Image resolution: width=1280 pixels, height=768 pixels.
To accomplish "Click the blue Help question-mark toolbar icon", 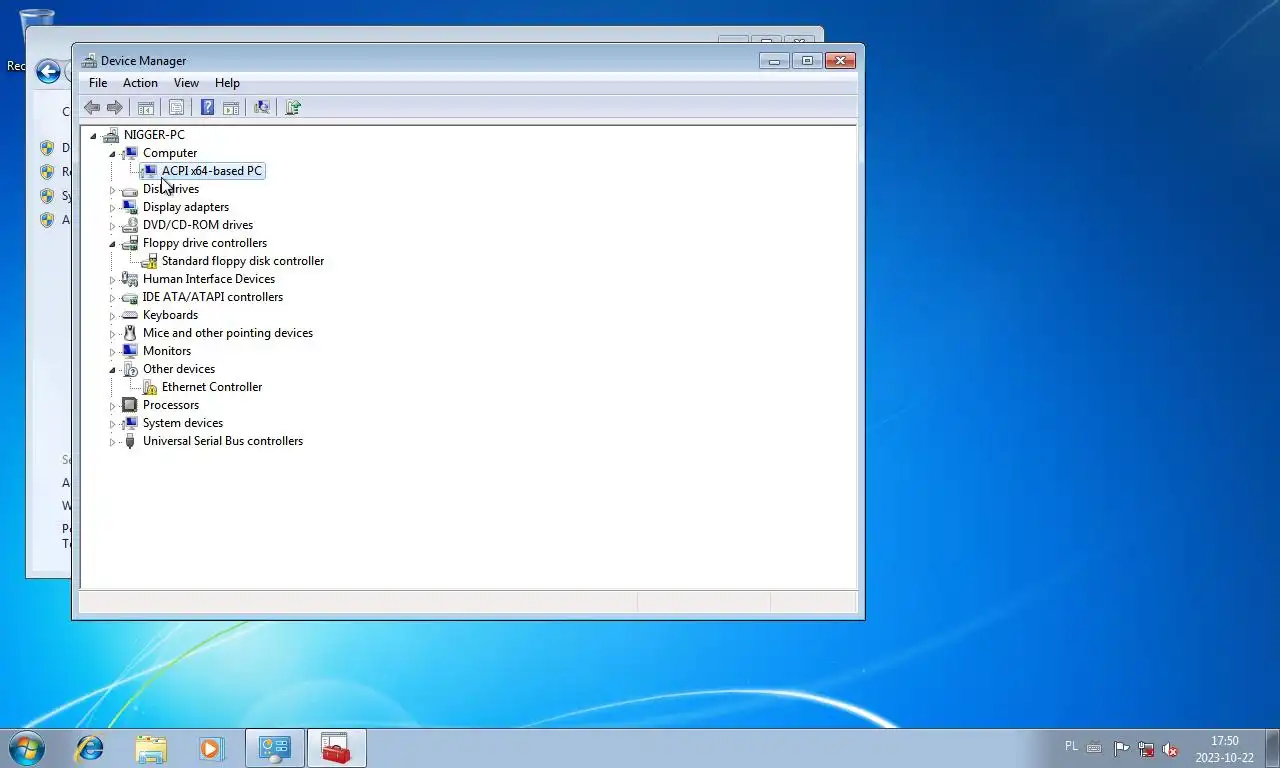I will tap(207, 107).
